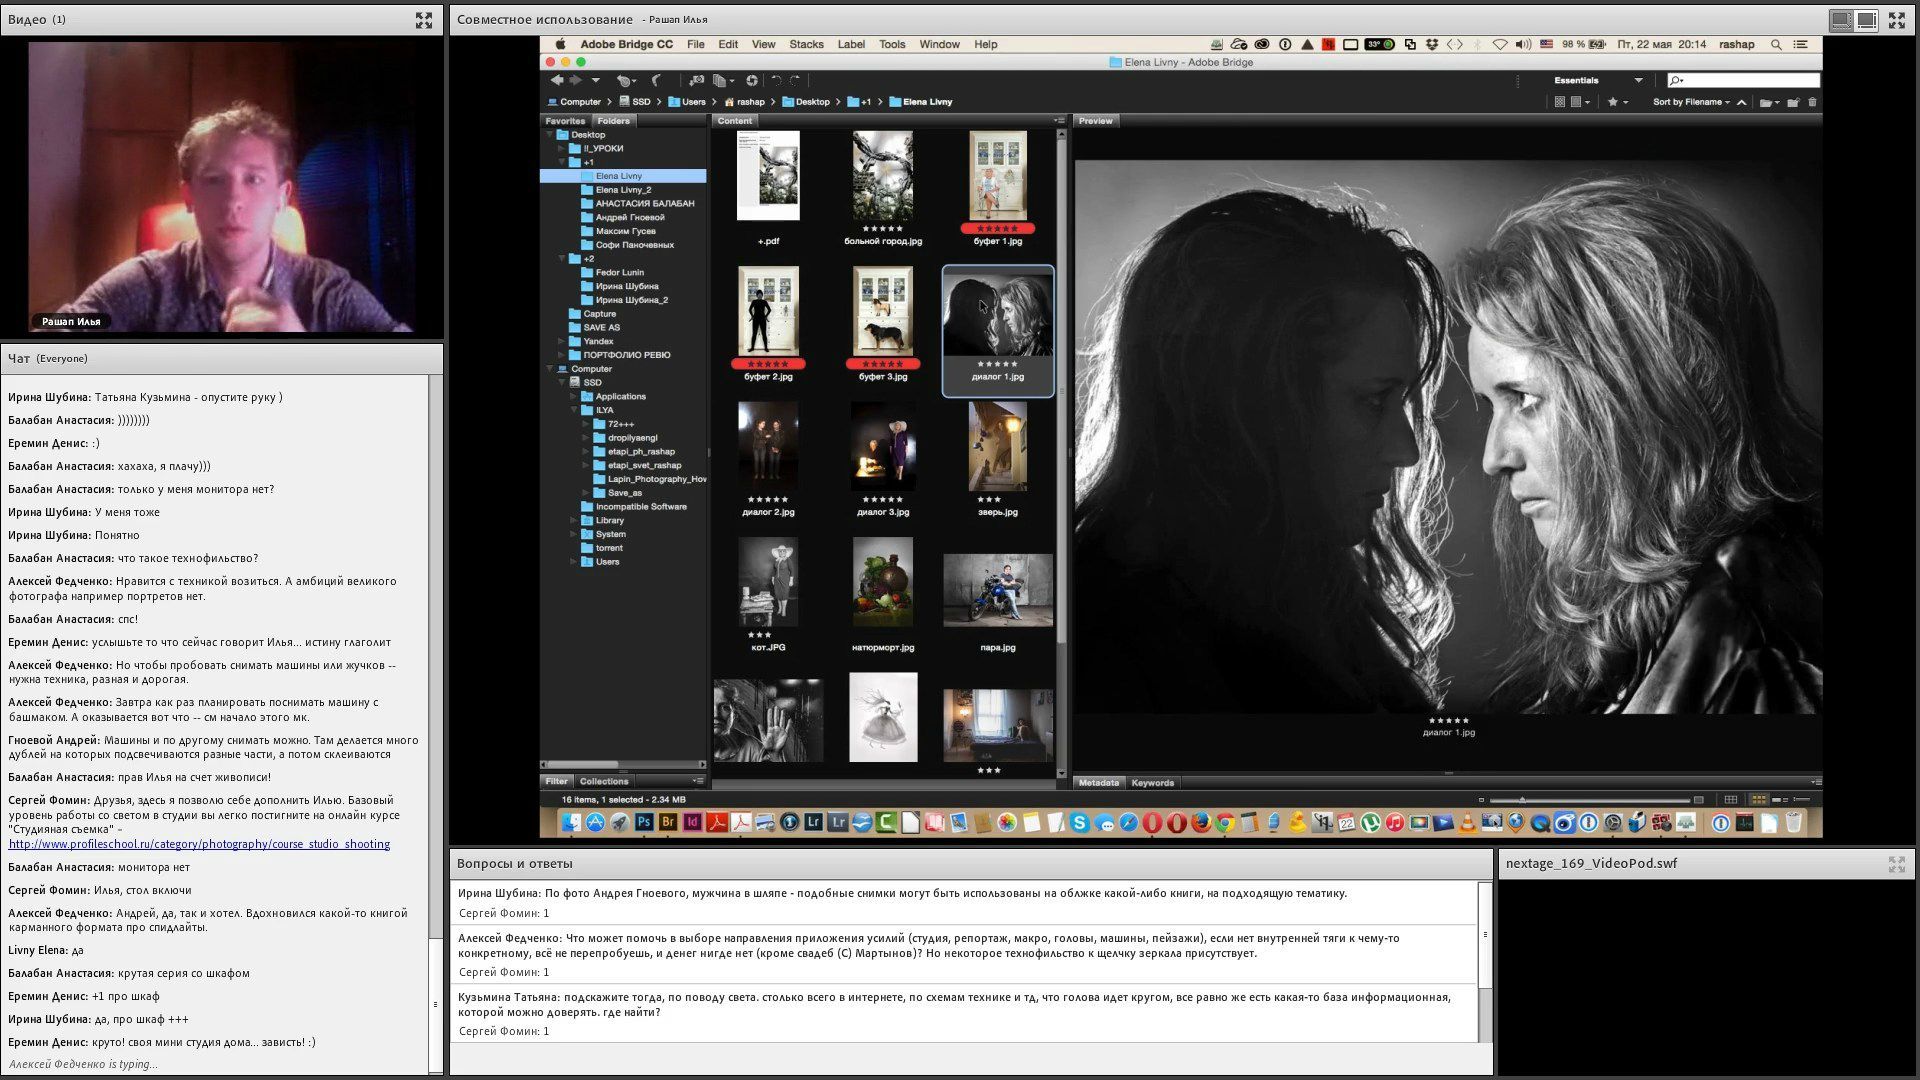Toggle lock thumbnail grid
The image size is (1920, 1080).
(x=1731, y=800)
